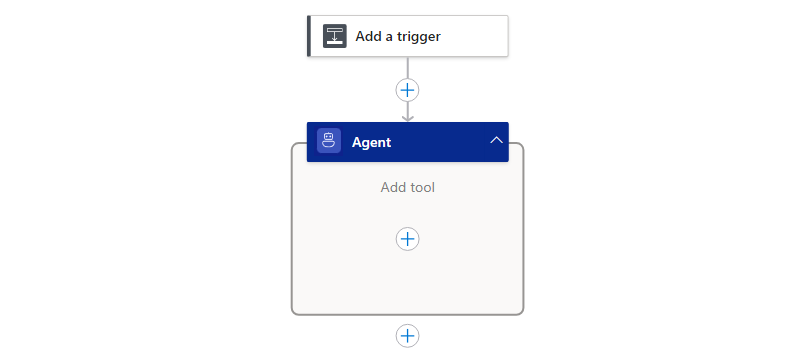The width and height of the screenshot is (800, 360).
Task: Add an action with the plus below the Agent box
Action: point(407,336)
